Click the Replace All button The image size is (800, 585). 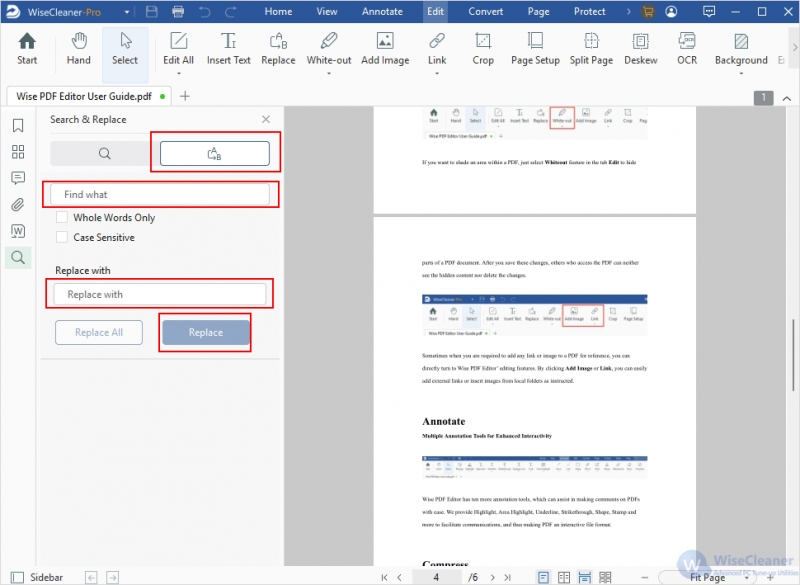pos(99,333)
